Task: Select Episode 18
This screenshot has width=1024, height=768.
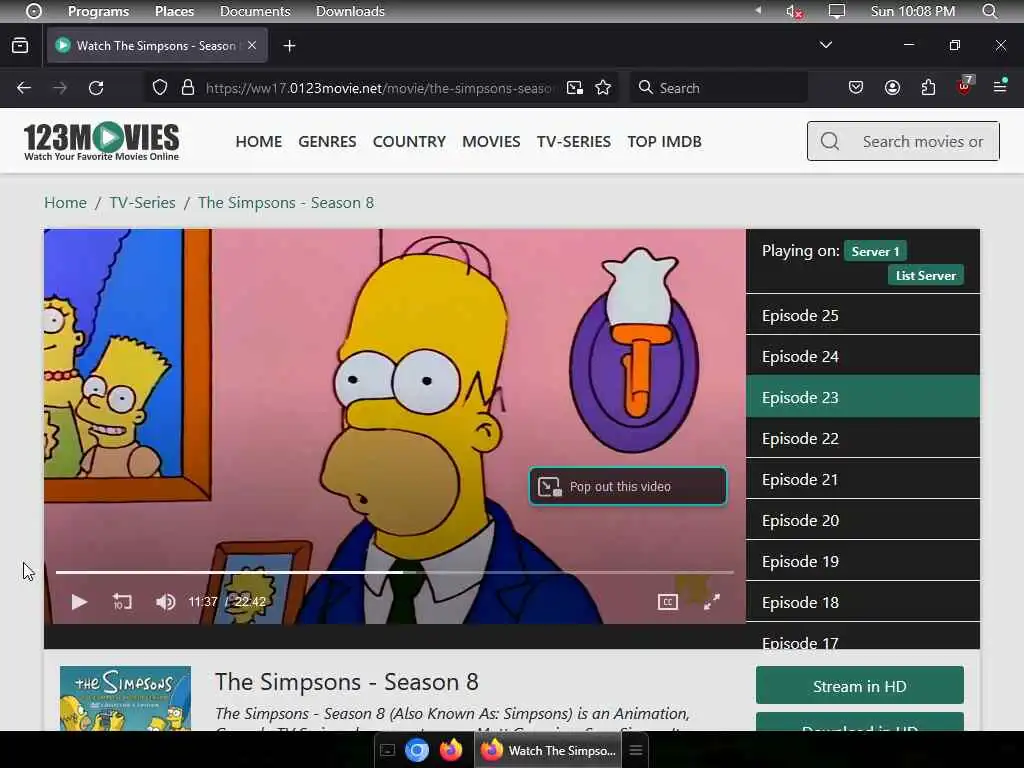Action: click(863, 602)
